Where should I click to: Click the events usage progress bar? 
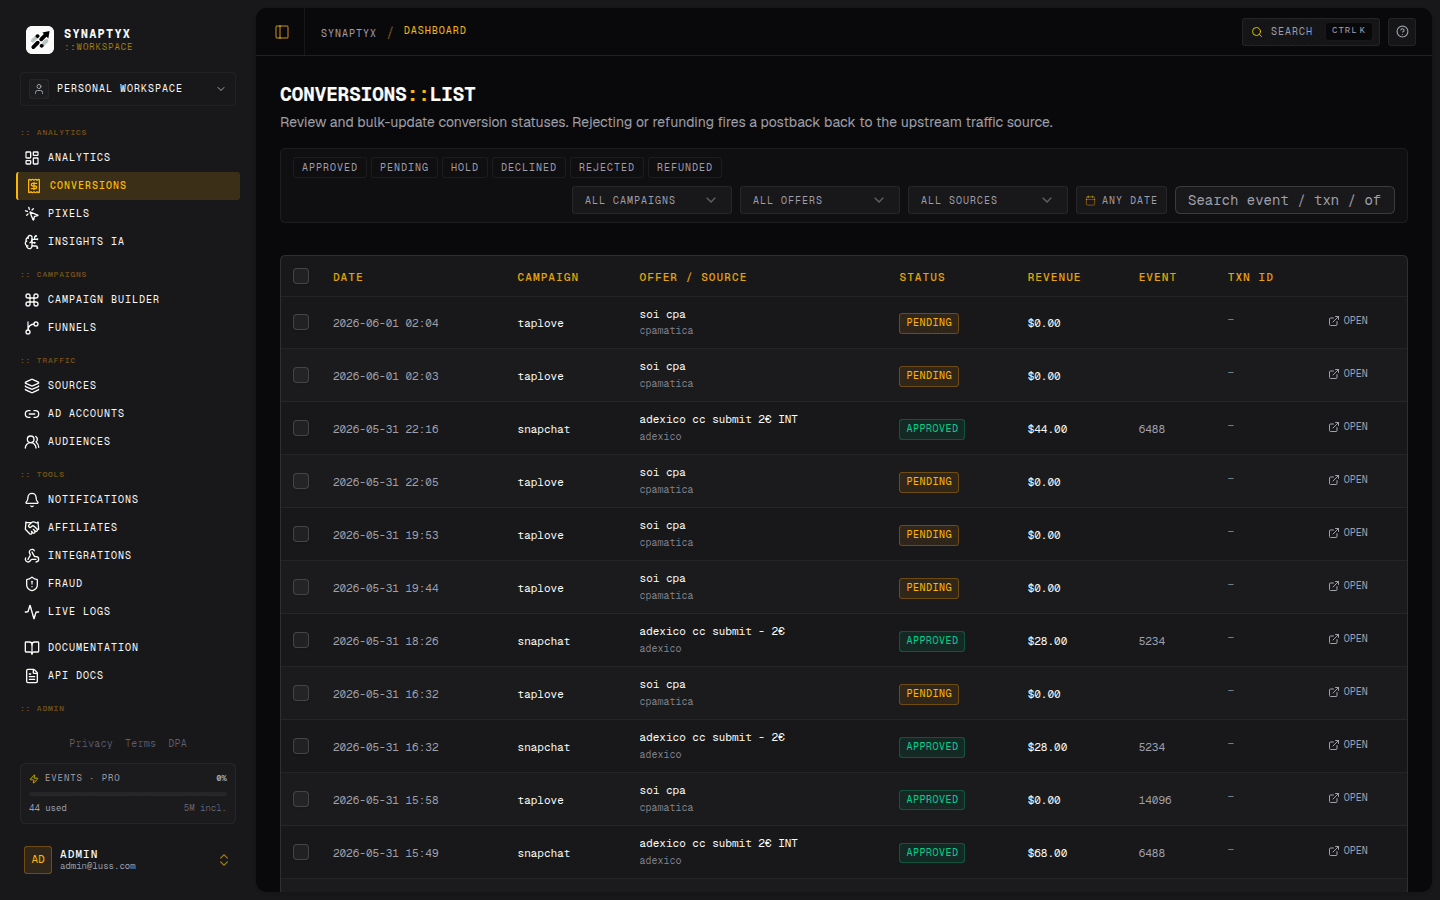point(128,794)
